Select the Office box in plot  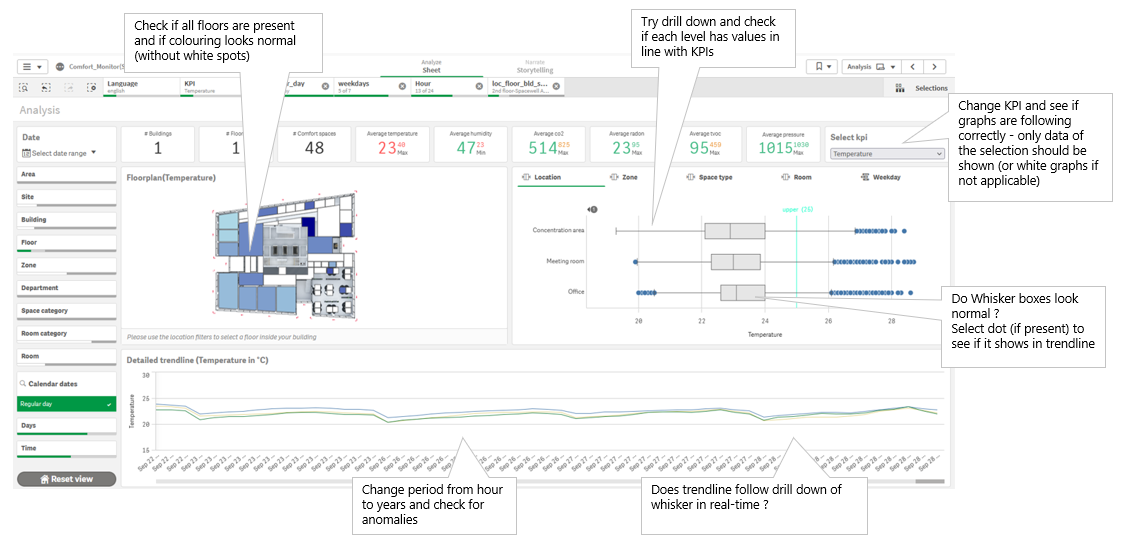coord(743,292)
